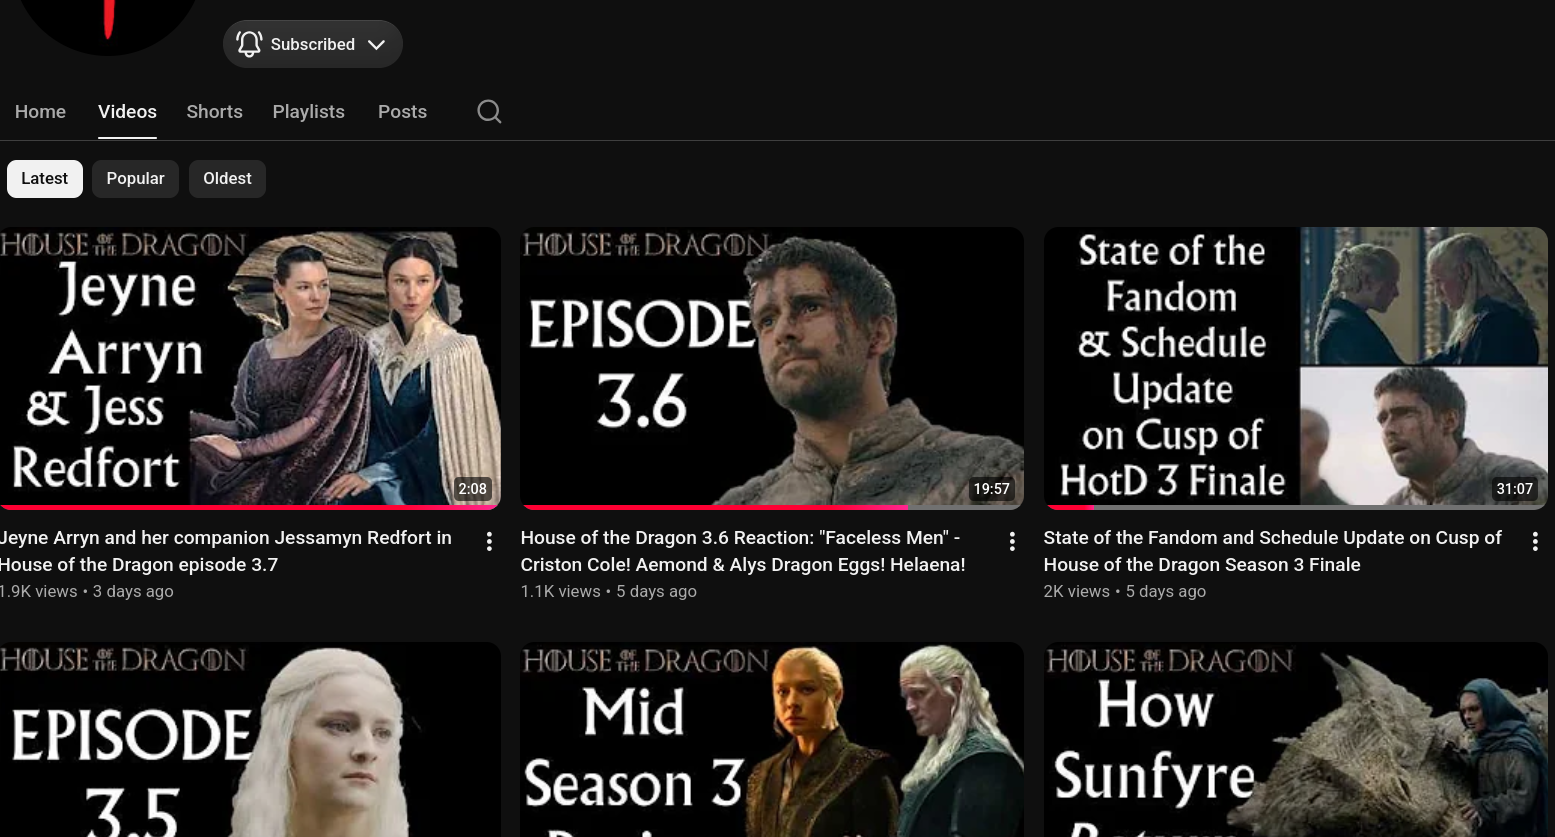Click the 31:07 duration badge
The width and height of the screenshot is (1555, 837).
1514,489
